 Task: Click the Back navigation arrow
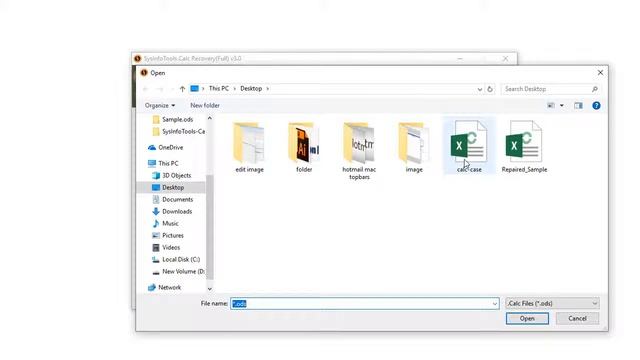coord(146,89)
